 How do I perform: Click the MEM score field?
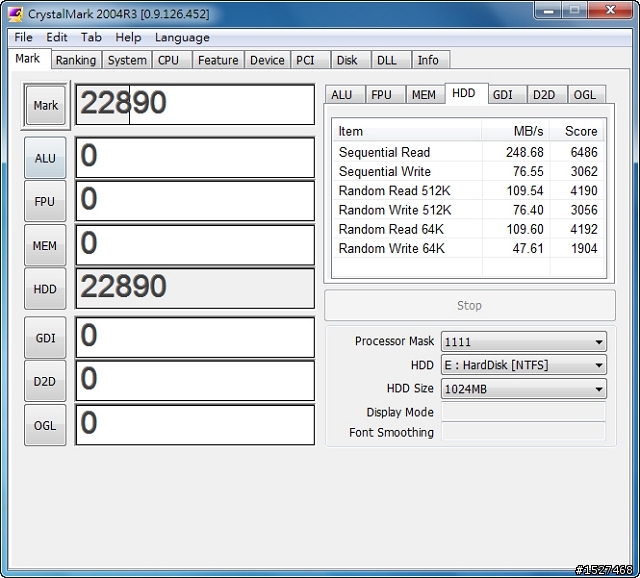click(195, 245)
